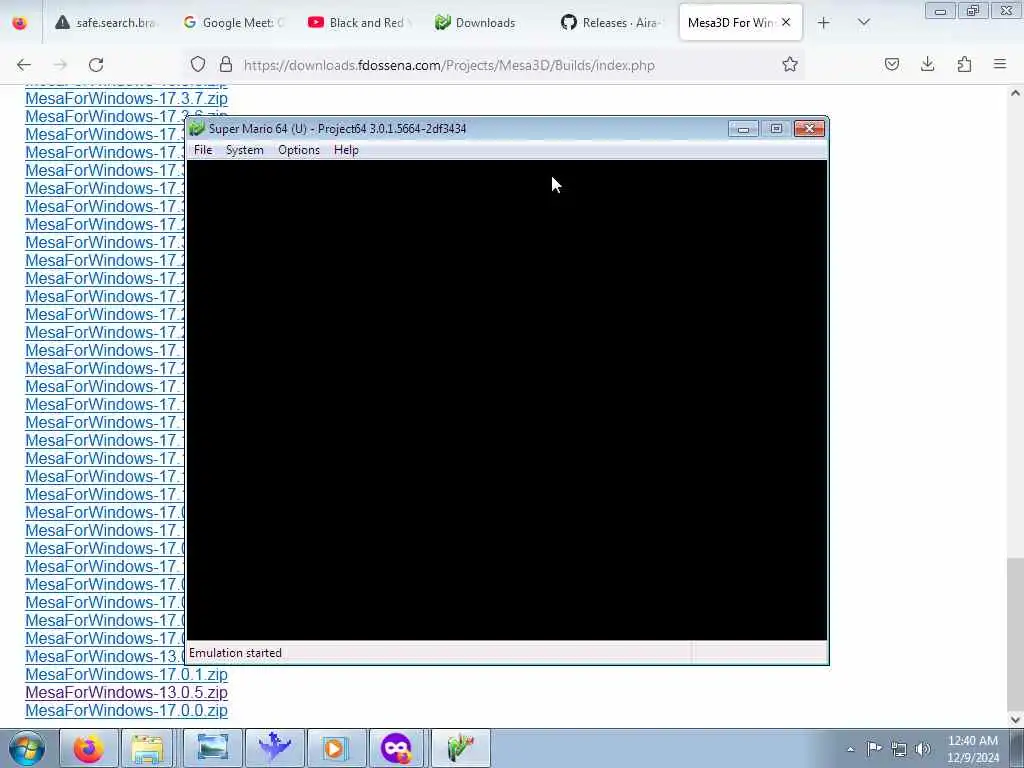Screen dimensions: 1024x768
Task: Open the Firefox hamburger application menu
Action: 1000,64
